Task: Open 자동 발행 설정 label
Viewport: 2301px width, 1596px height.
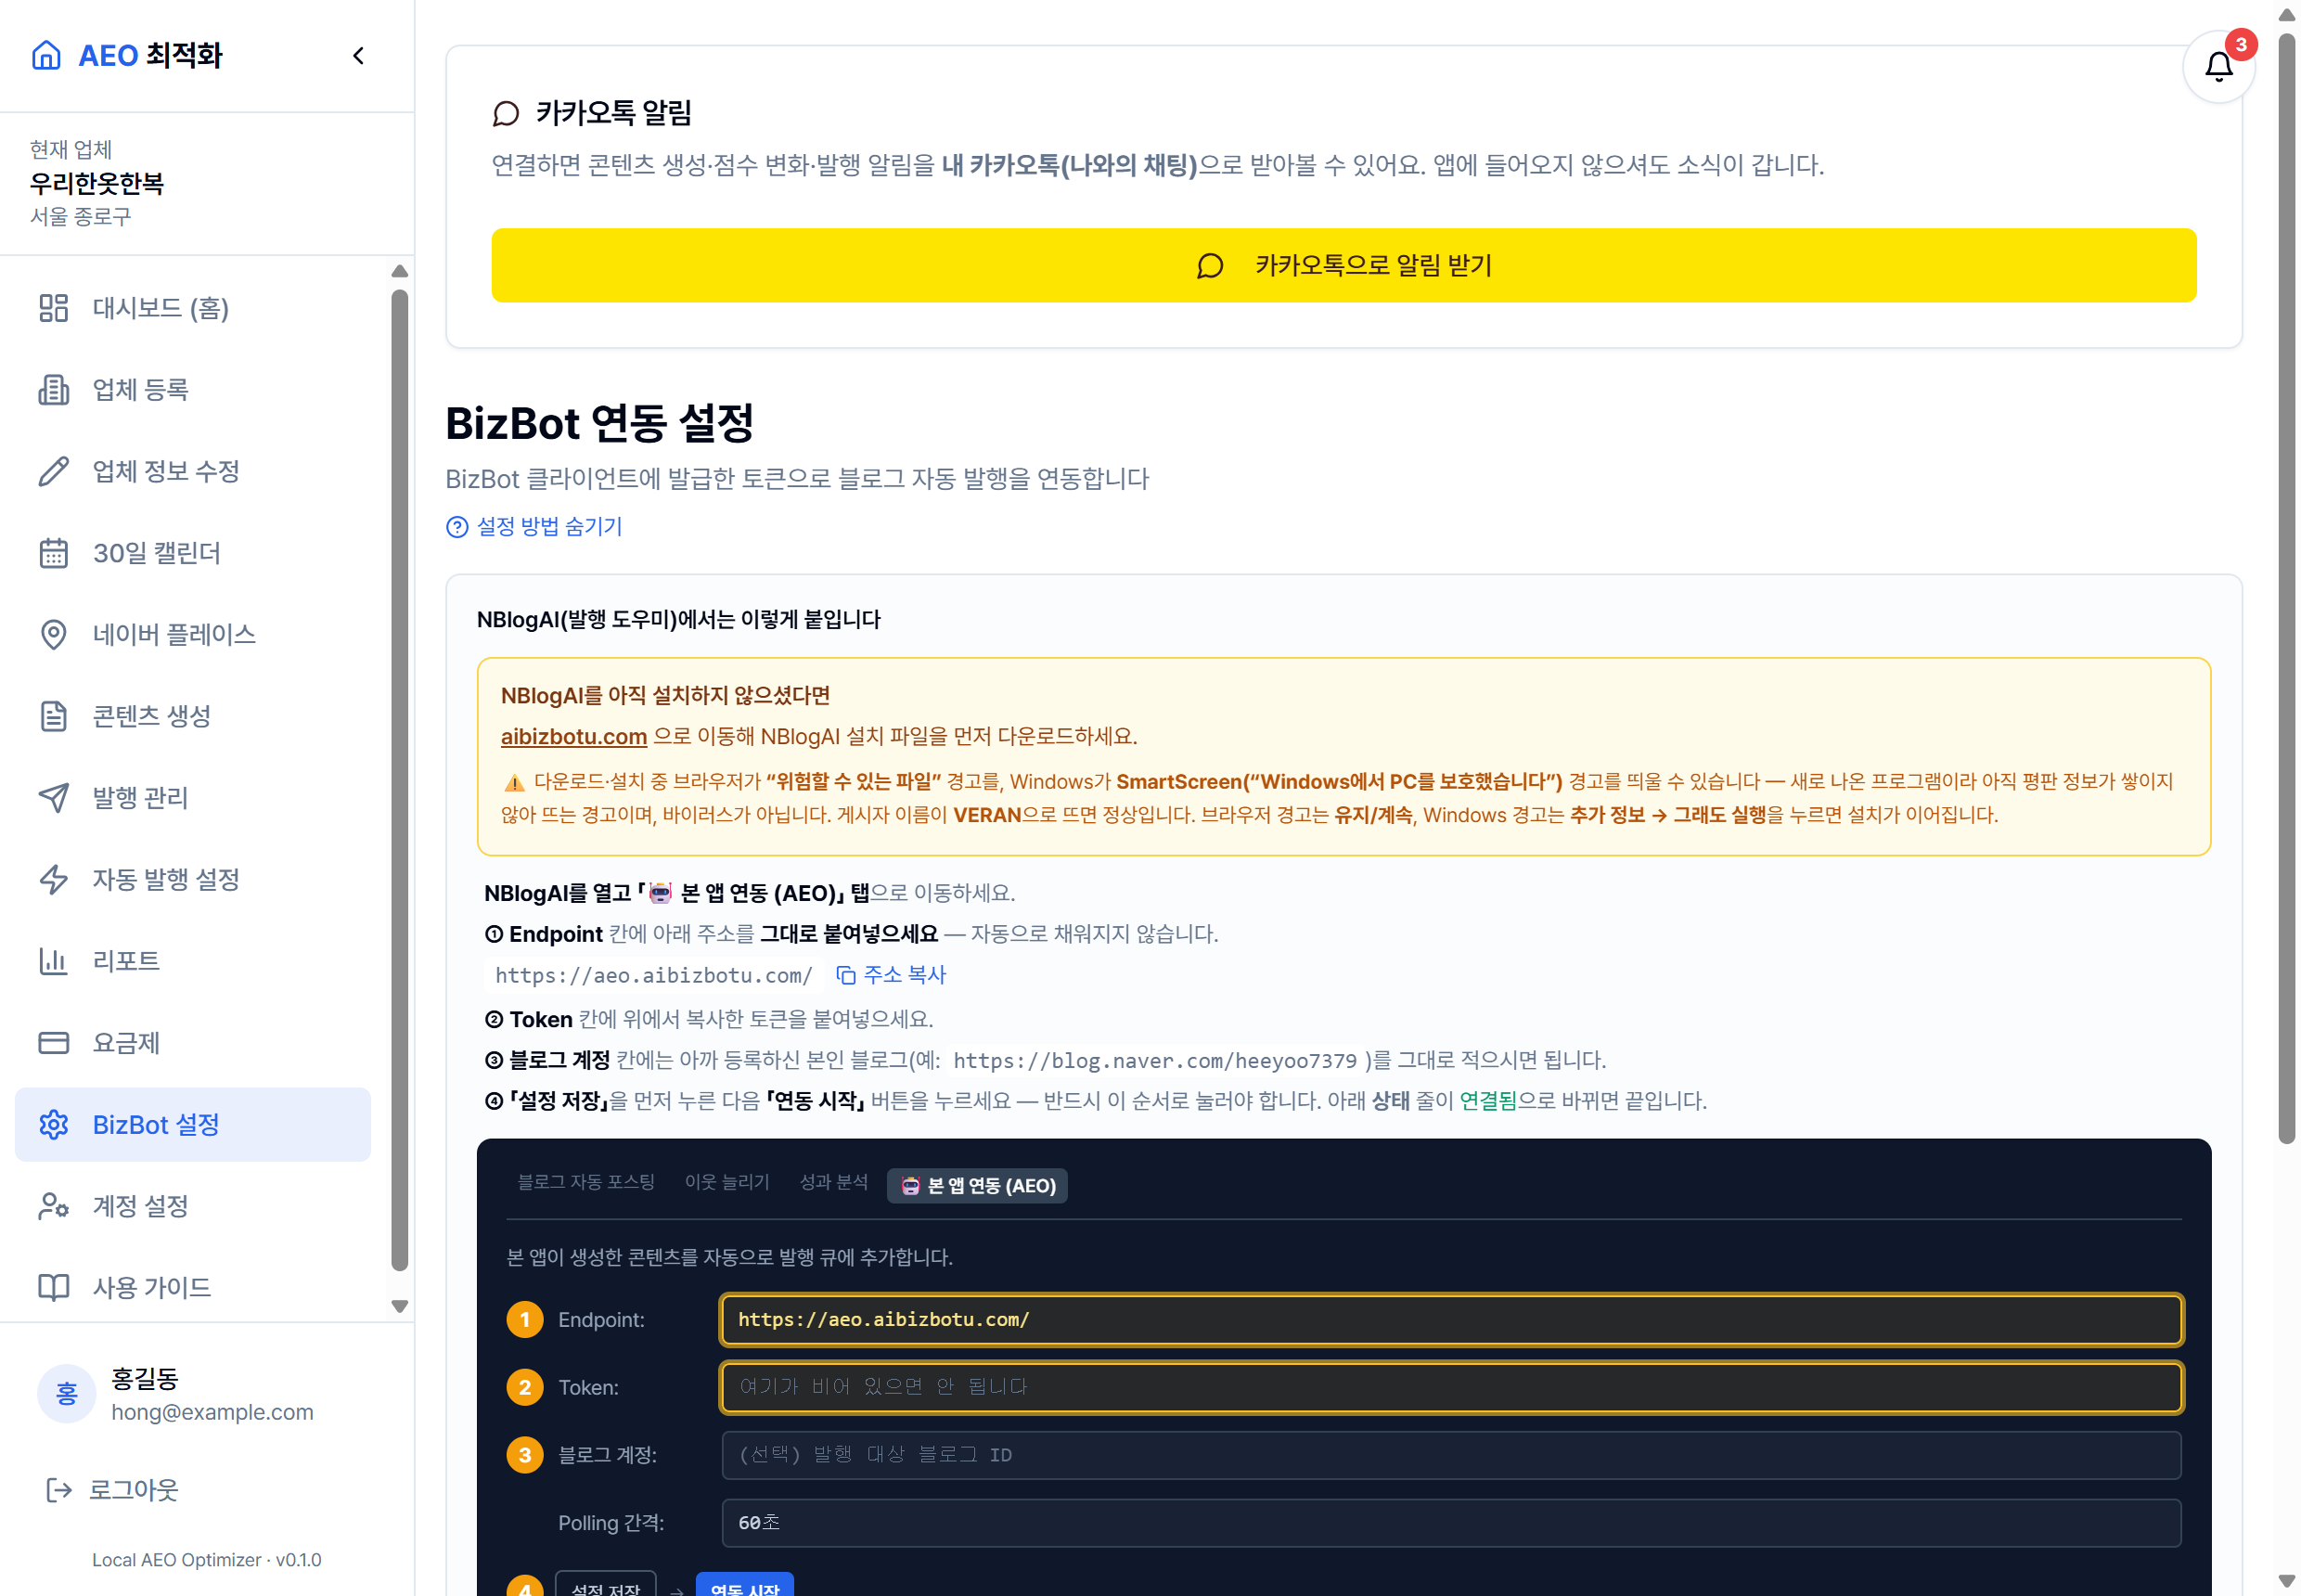Action: (166, 880)
